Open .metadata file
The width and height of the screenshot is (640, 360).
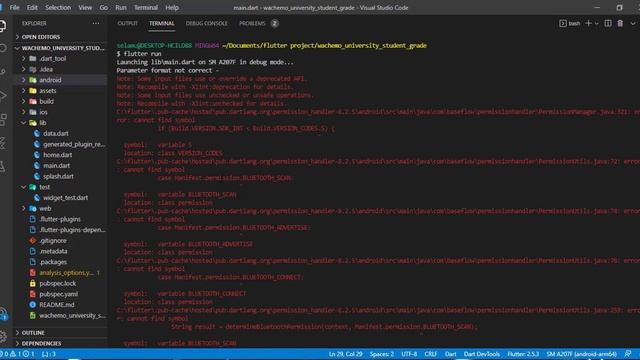(53, 251)
